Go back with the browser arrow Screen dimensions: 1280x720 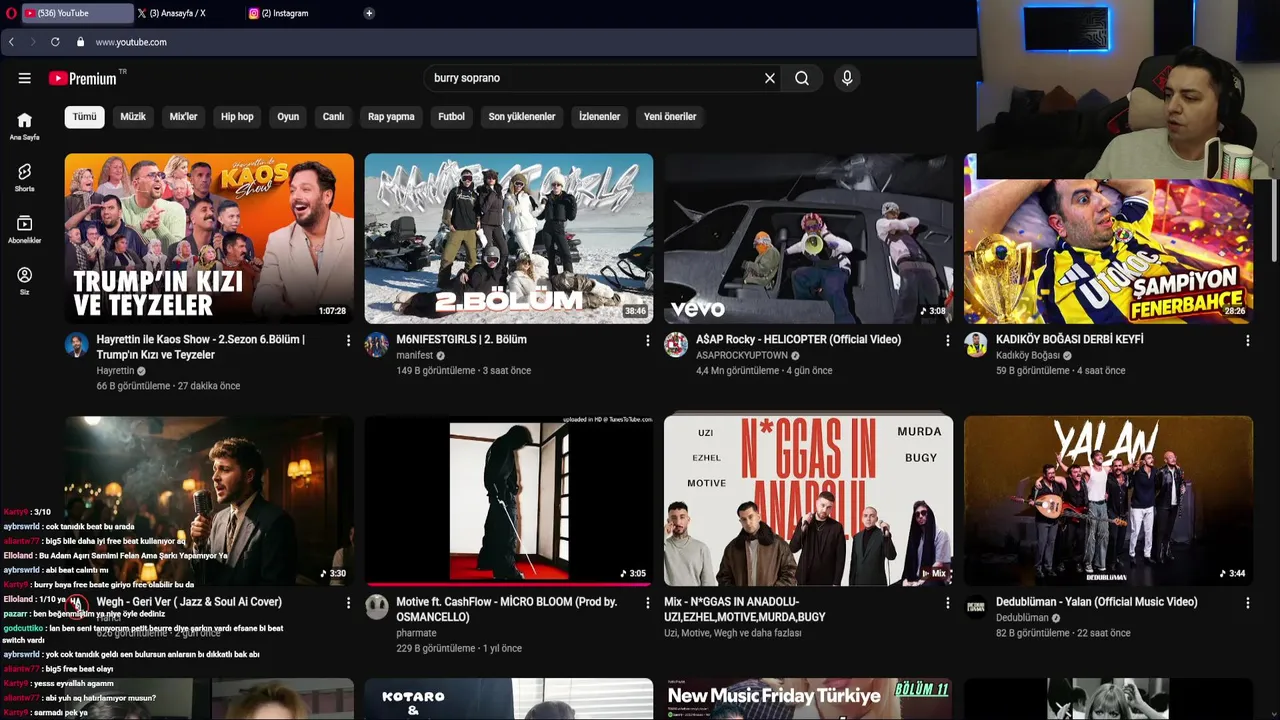pyautogui.click(x=11, y=42)
